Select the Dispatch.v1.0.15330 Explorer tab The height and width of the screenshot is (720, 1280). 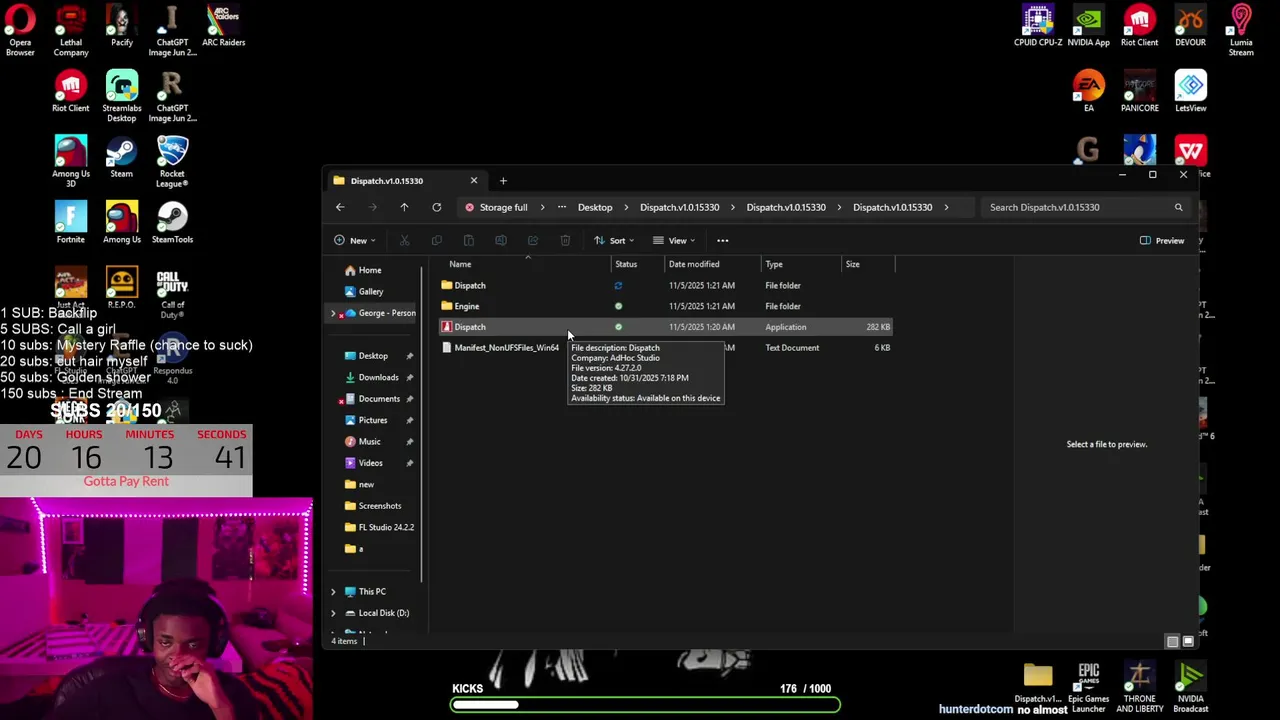[406, 181]
